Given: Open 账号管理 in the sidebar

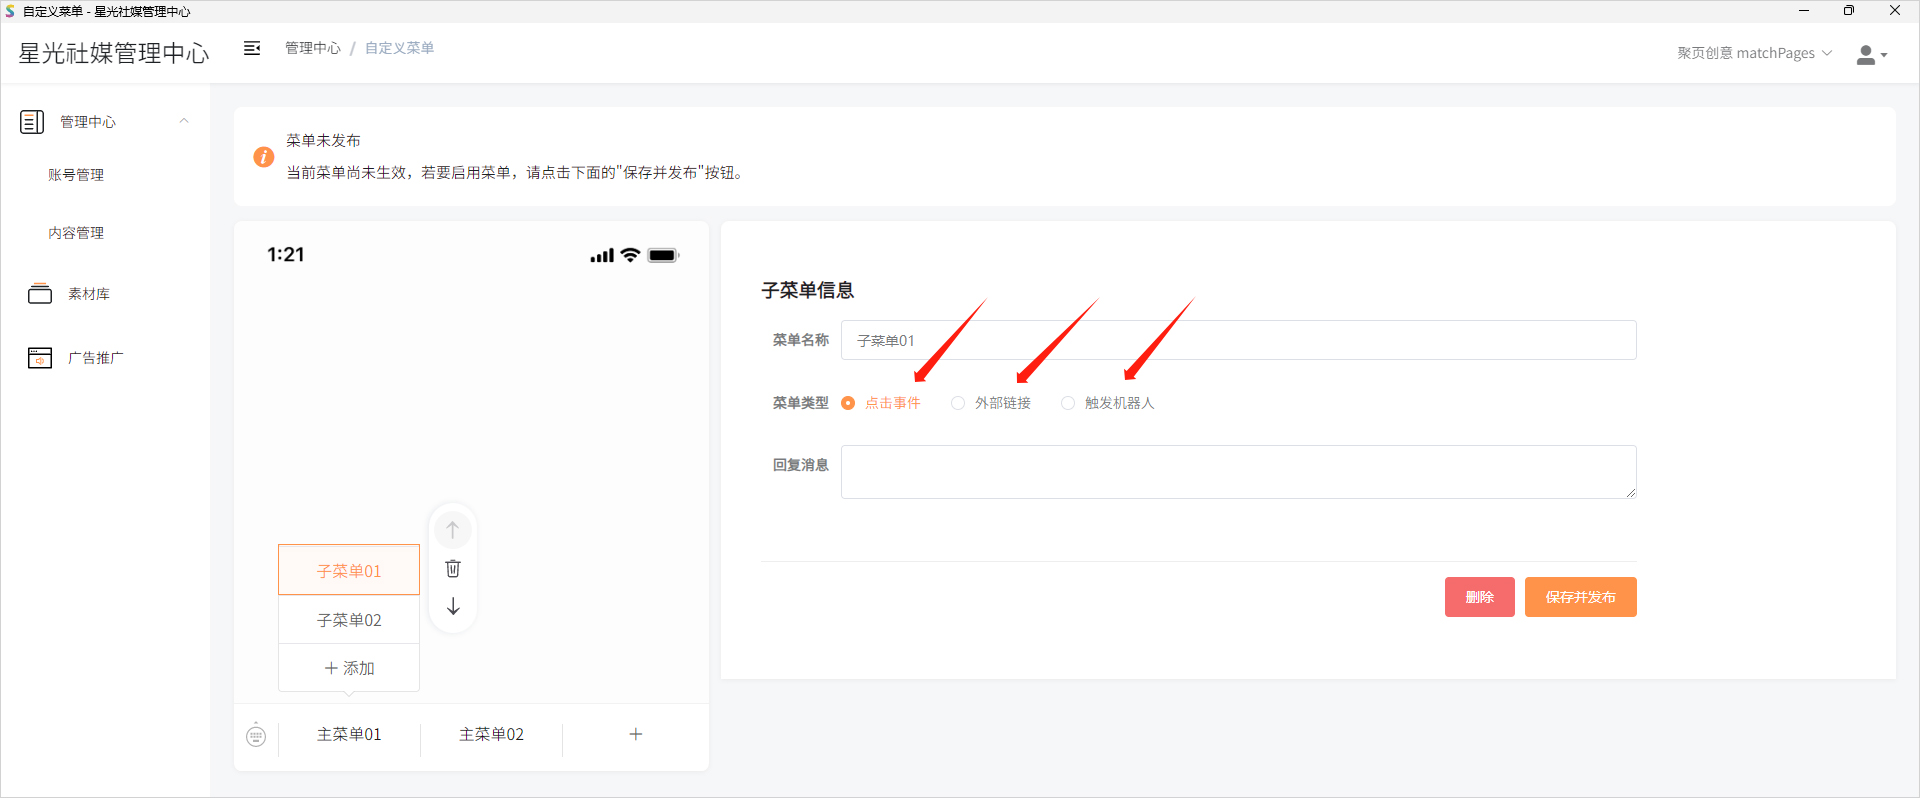Looking at the screenshot, I should [76, 175].
